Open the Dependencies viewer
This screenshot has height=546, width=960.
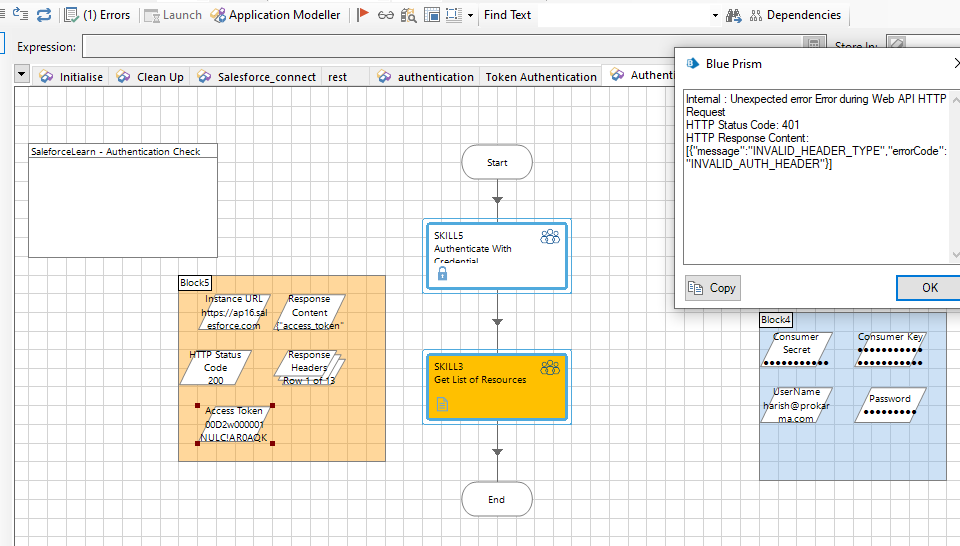pyautogui.click(x=795, y=15)
